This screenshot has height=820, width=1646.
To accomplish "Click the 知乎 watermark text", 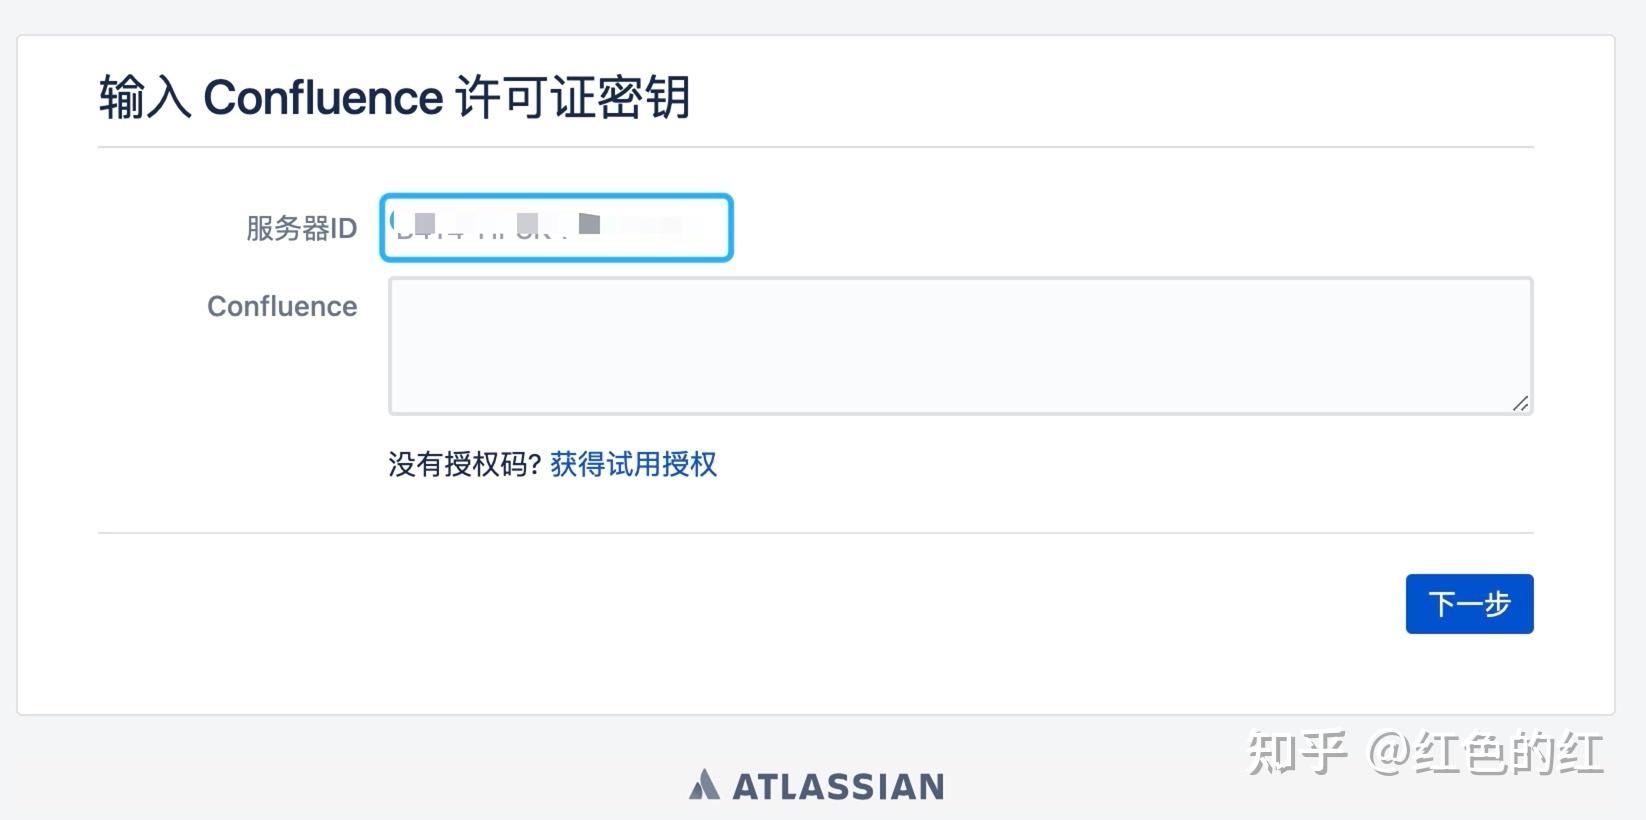I will [x=1297, y=752].
